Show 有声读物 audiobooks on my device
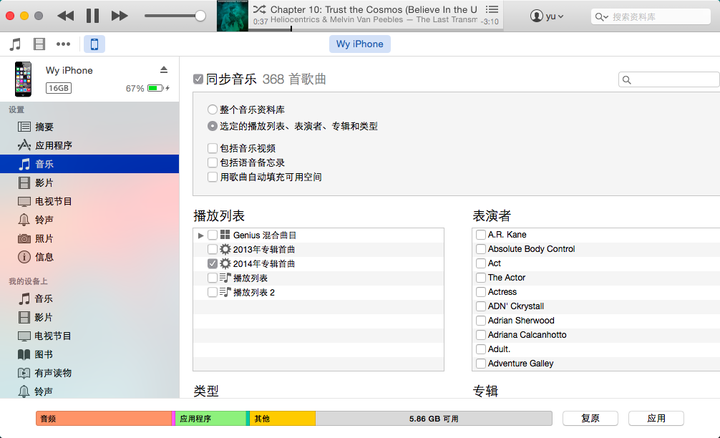Image resolution: width=720 pixels, height=438 pixels. tap(90, 373)
